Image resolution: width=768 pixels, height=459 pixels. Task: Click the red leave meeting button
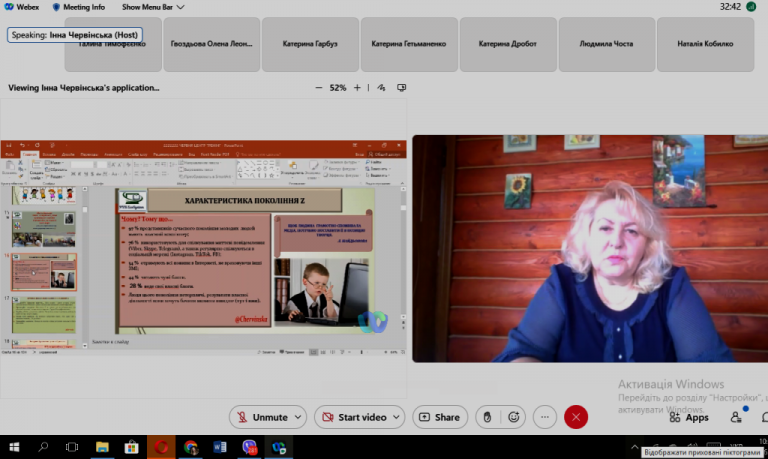[x=576, y=417]
